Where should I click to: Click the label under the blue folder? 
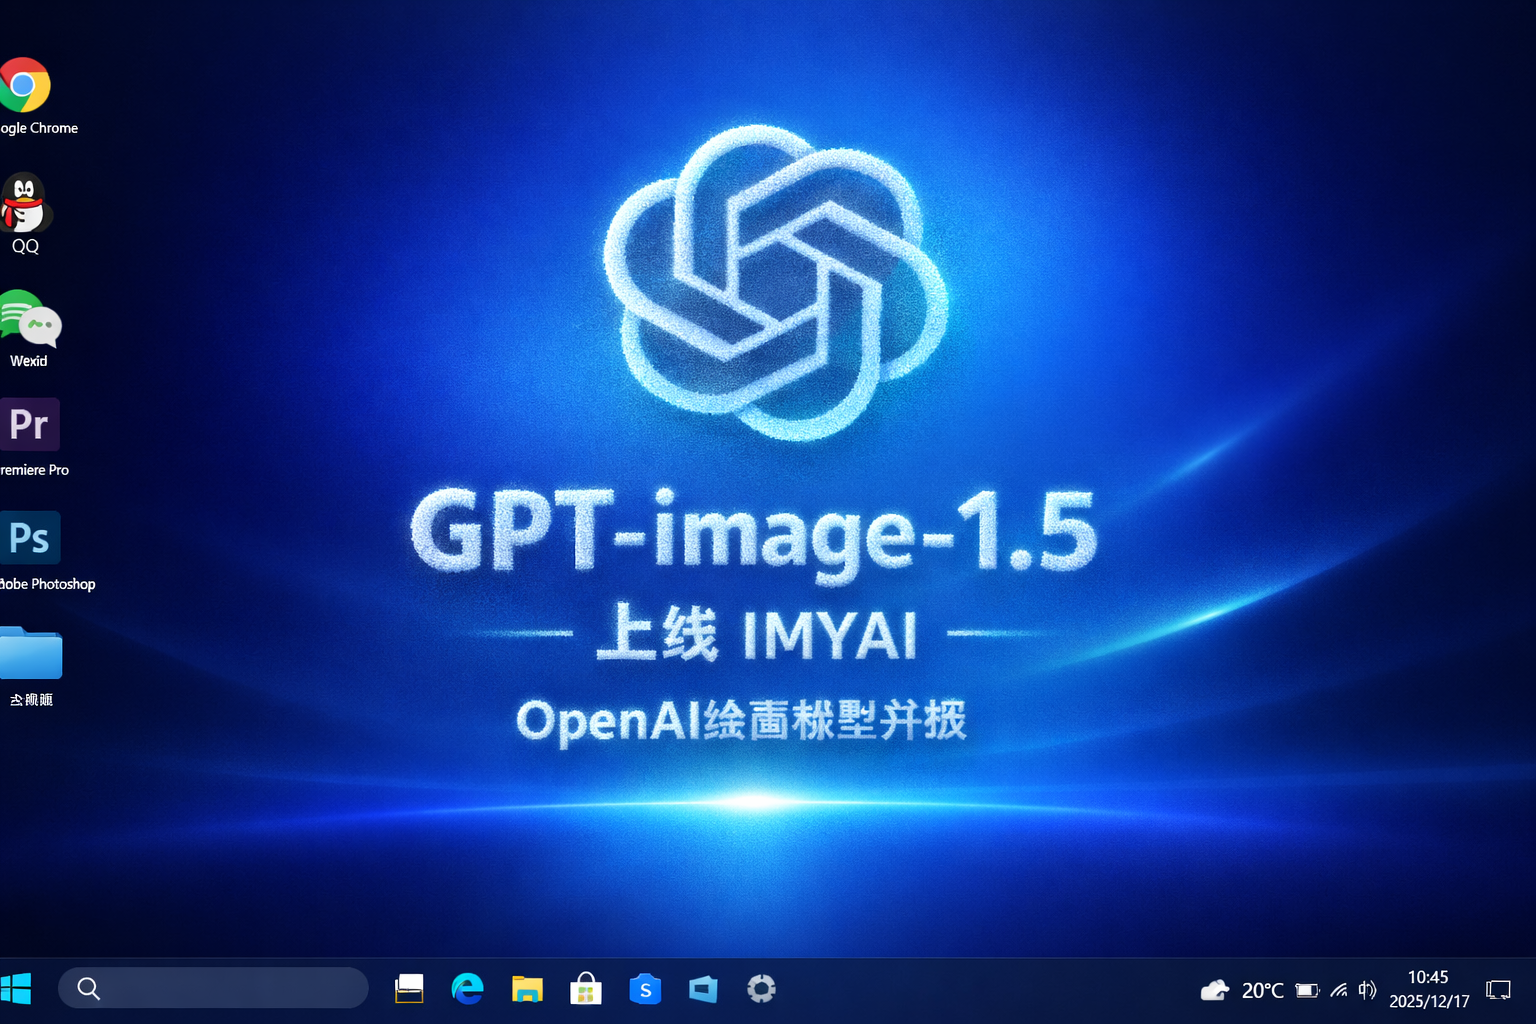point(31,700)
